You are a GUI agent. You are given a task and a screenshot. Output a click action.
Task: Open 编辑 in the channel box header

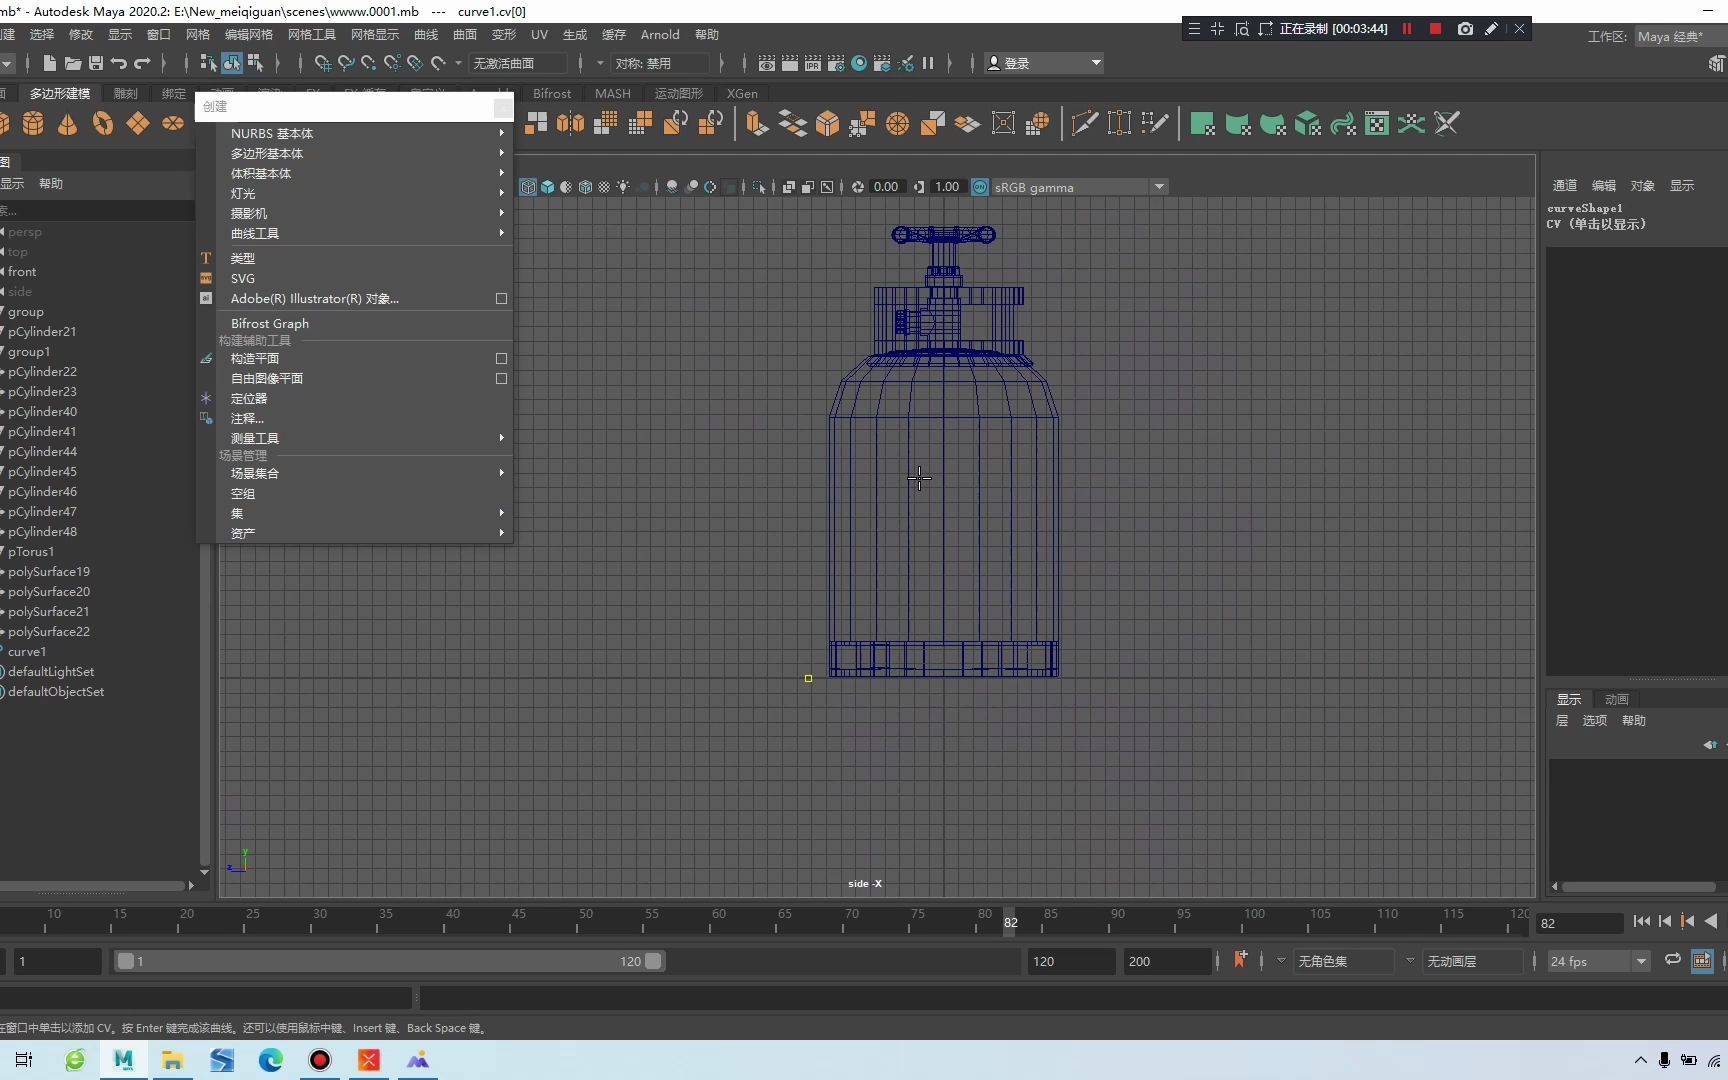(1604, 185)
